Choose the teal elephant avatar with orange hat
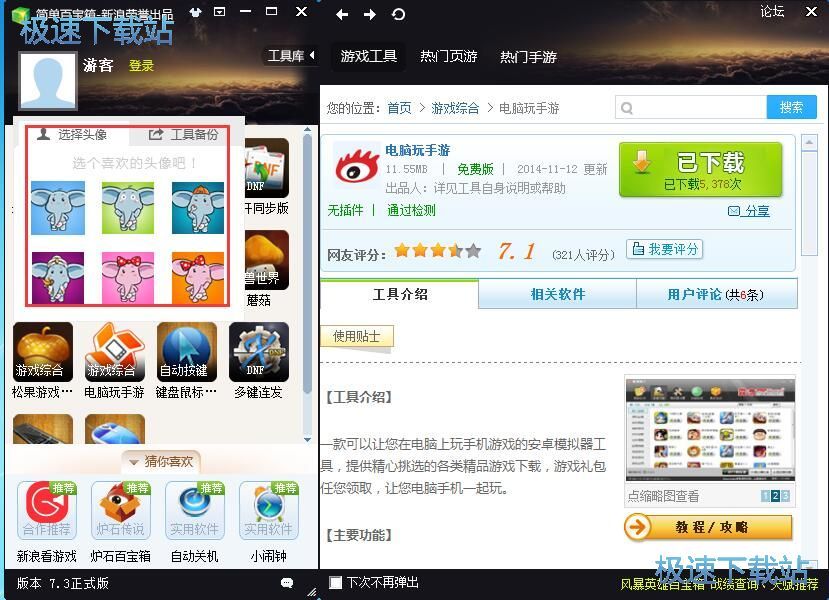Viewport: 829px width, 600px height. click(x=198, y=208)
